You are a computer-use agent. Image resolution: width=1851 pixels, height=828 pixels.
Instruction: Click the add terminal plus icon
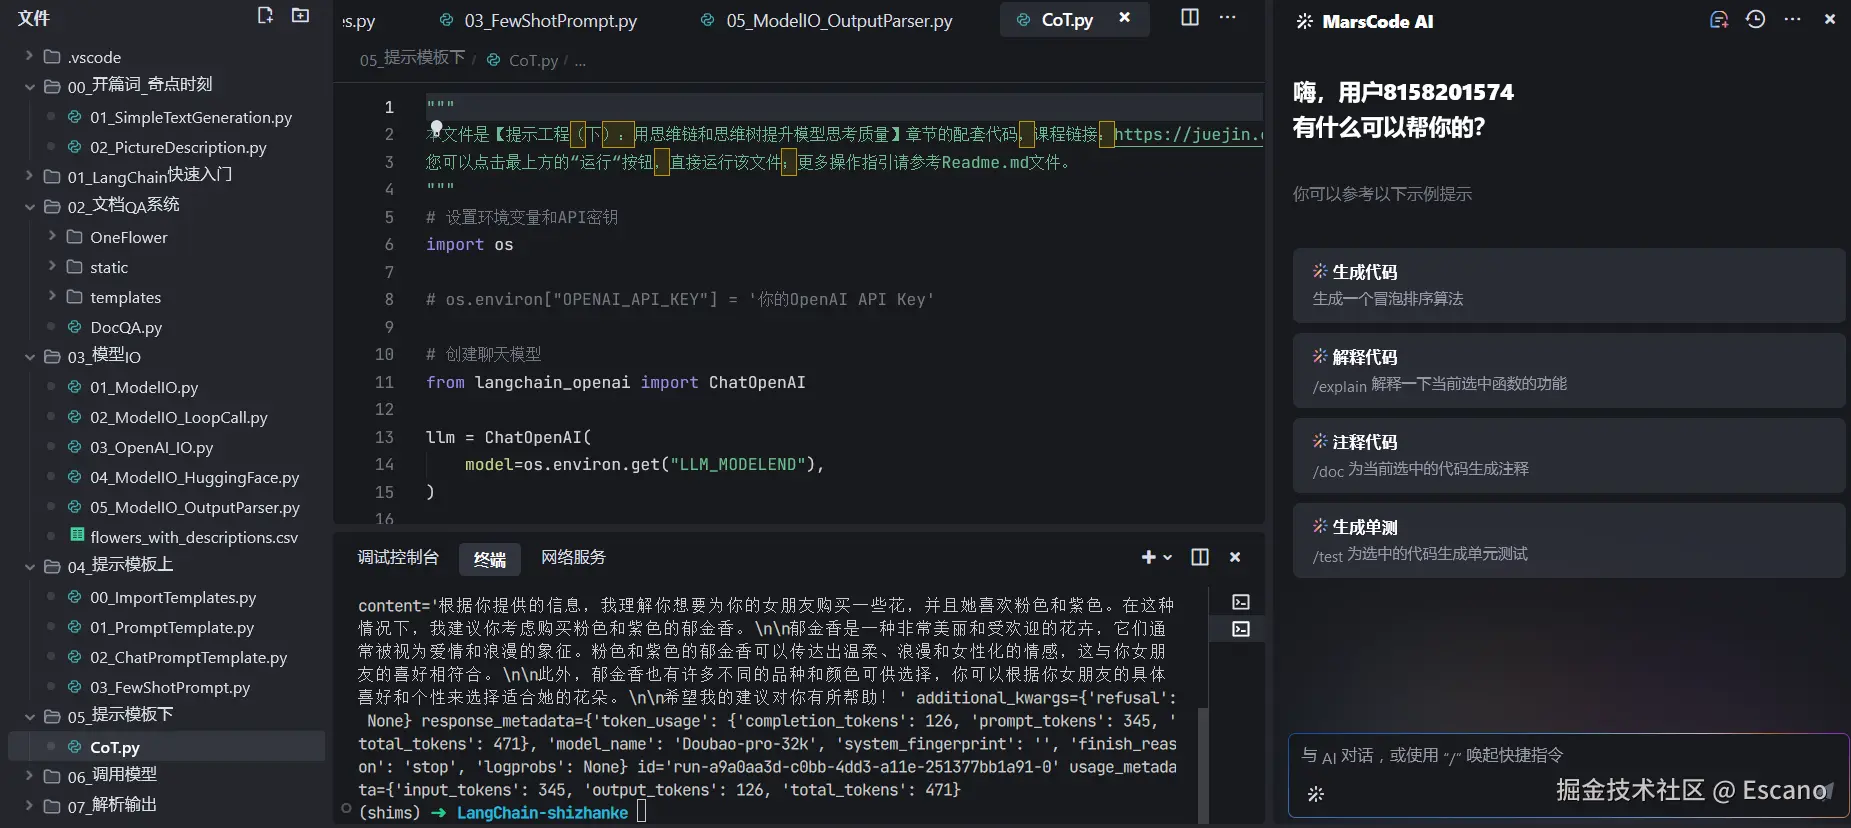coord(1148,558)
